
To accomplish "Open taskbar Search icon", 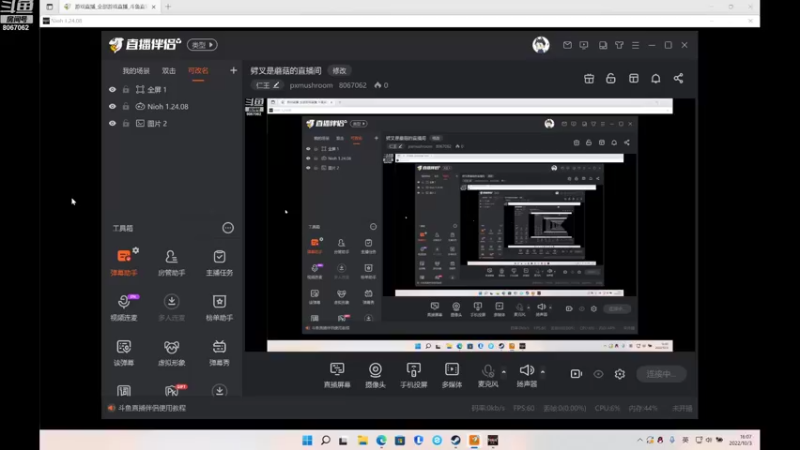I will [326, 440].
